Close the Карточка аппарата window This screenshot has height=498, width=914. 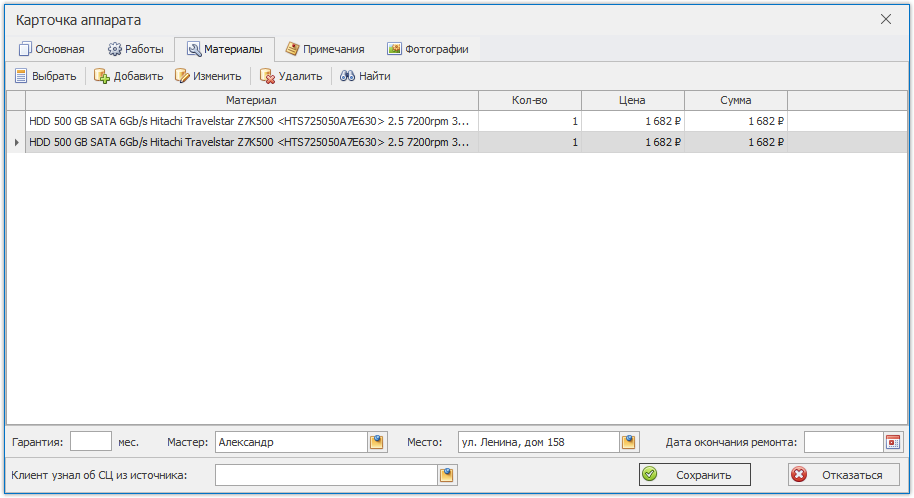tap(885, 19)
